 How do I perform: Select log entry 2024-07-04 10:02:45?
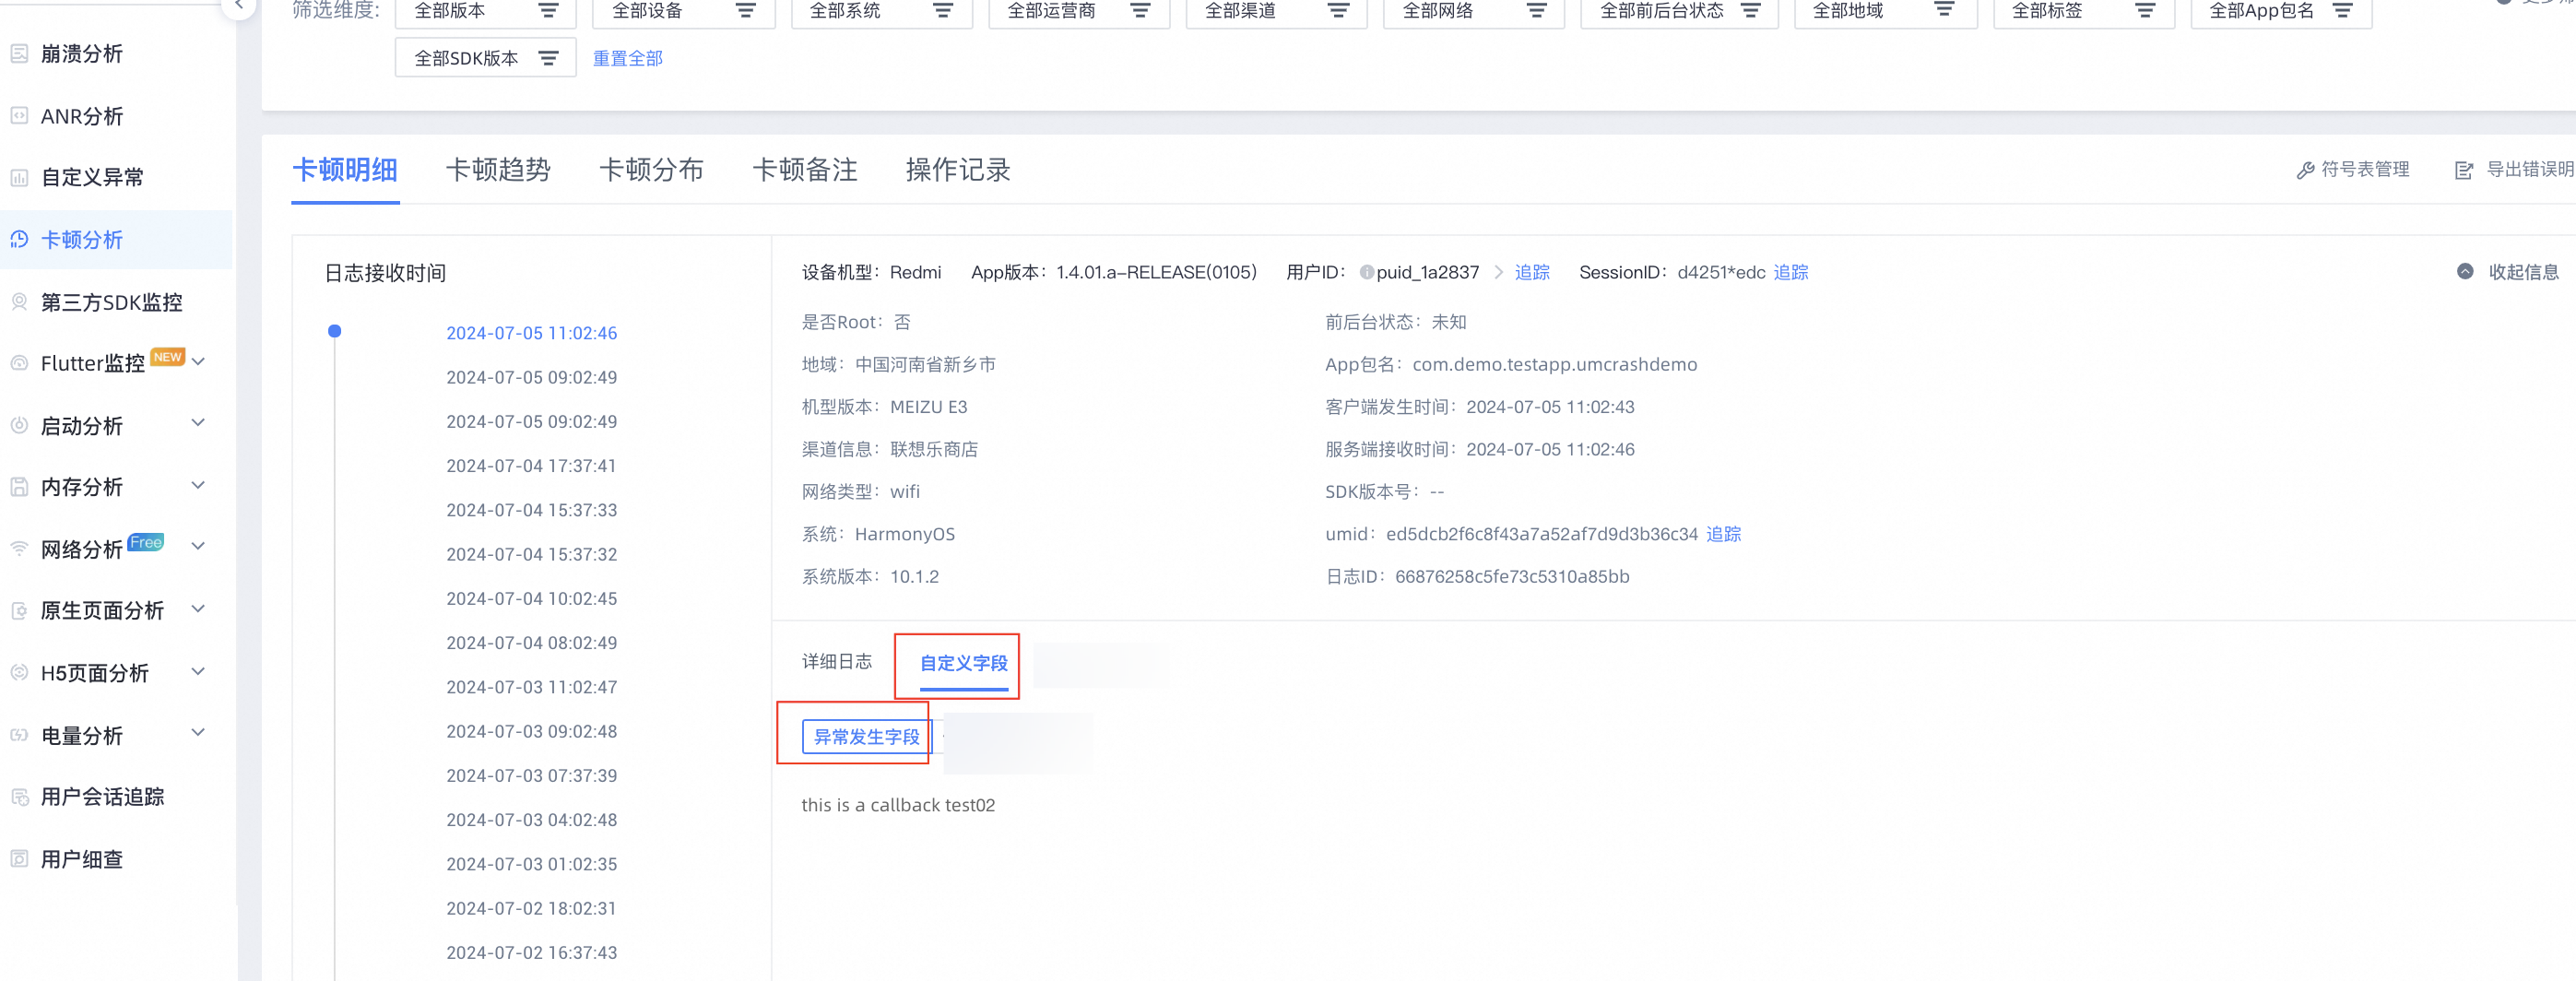pos(532,599)
